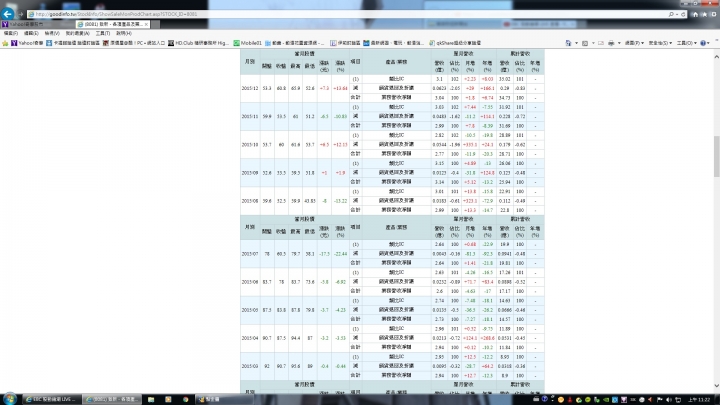720x405 pixels.
Task: Open the 工具(T) menu
Action: 102,34
